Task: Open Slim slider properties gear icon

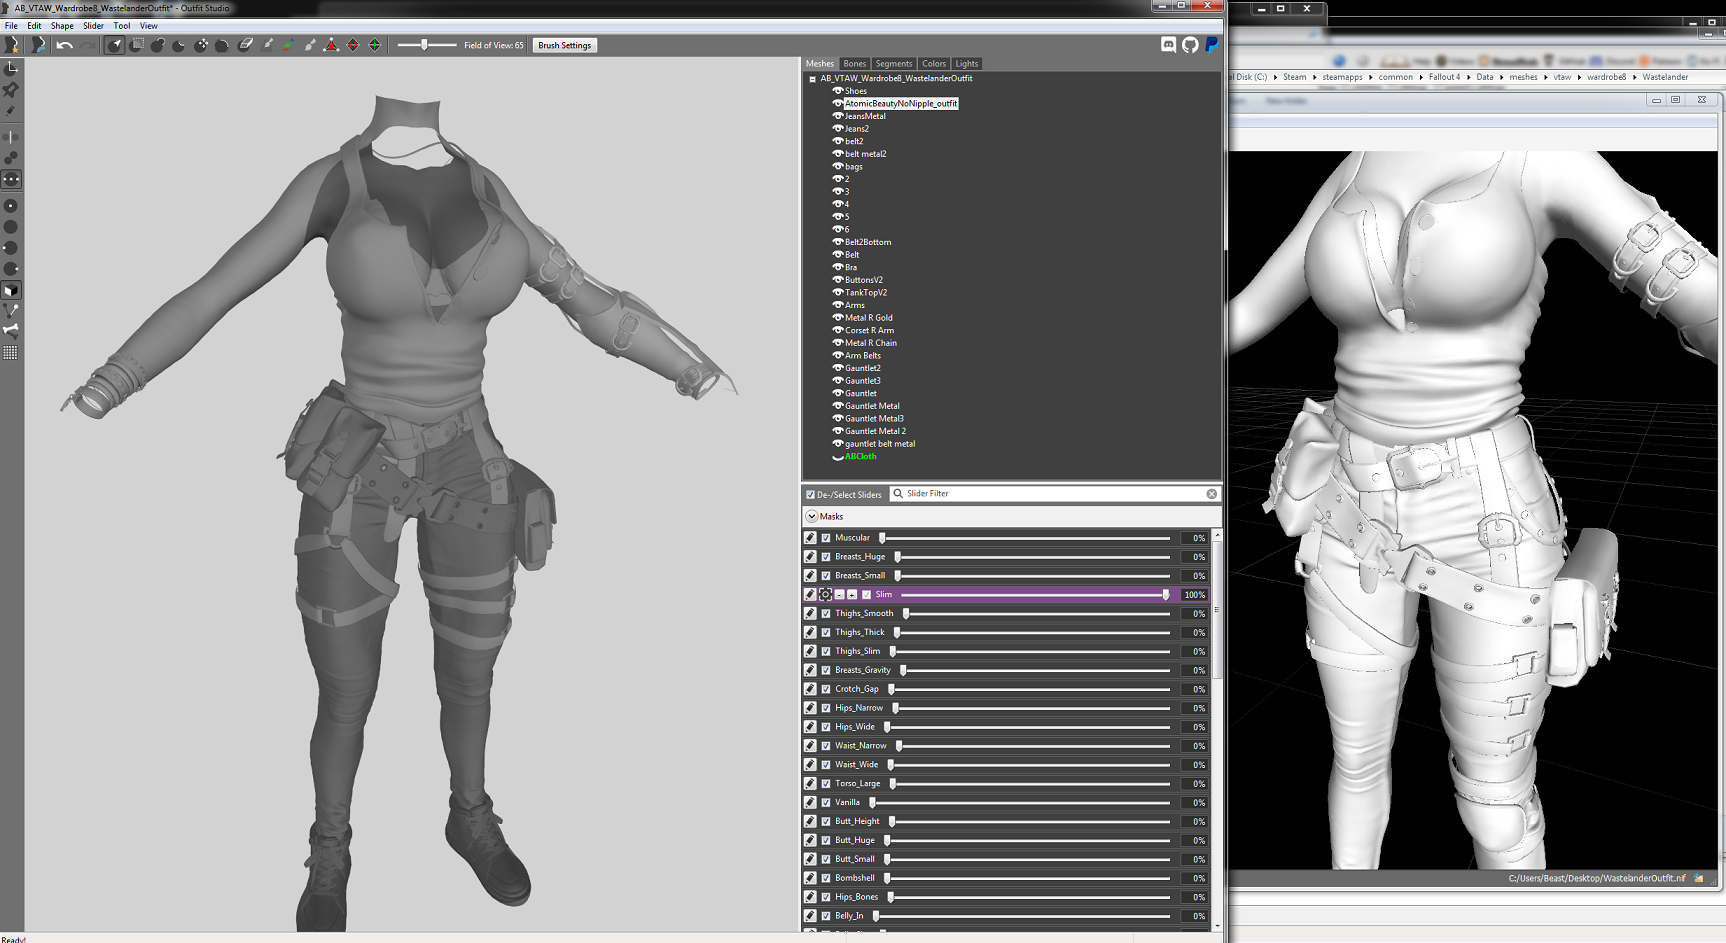Action: tap(826, 594)
